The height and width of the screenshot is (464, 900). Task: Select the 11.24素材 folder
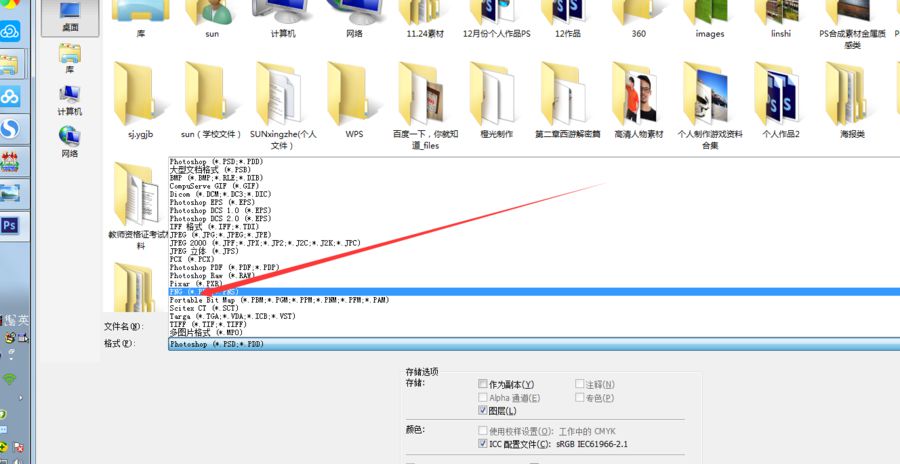(x=425, y=18)
